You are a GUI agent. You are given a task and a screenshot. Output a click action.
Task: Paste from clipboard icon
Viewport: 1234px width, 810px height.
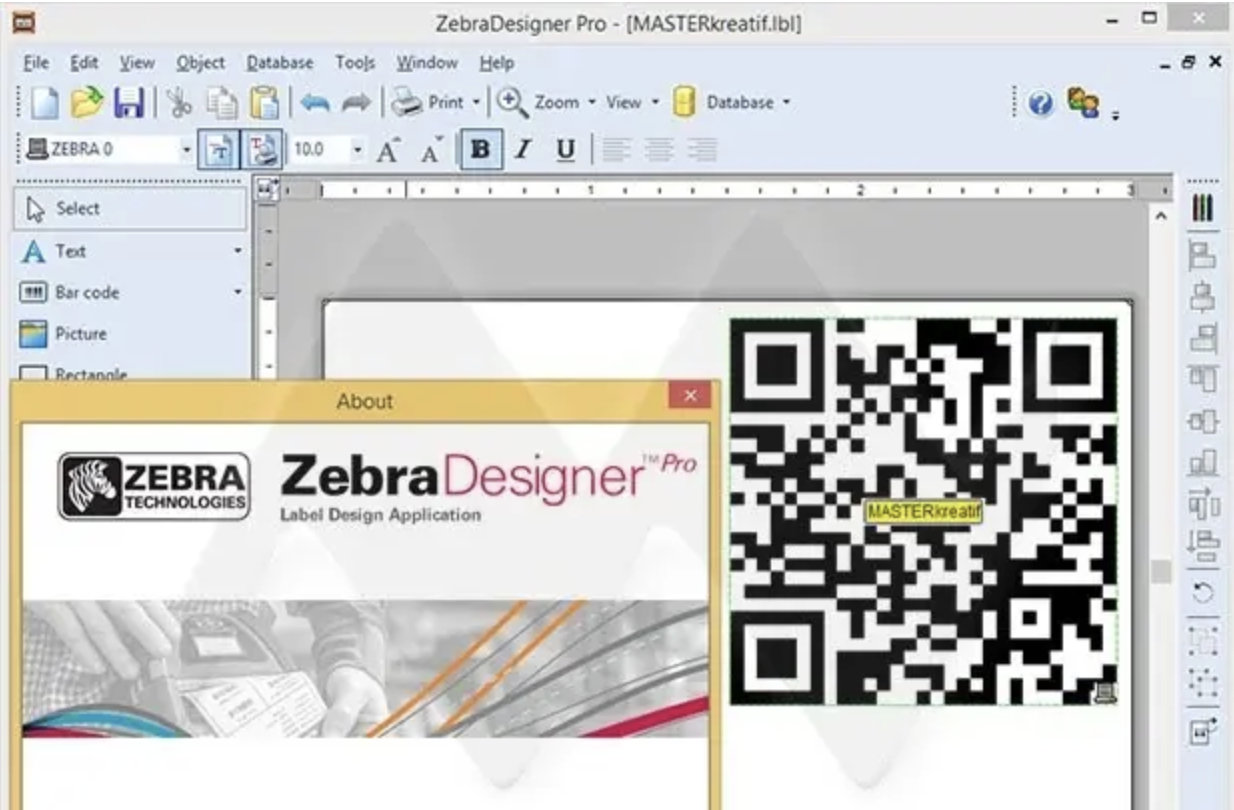coord(263,102)
